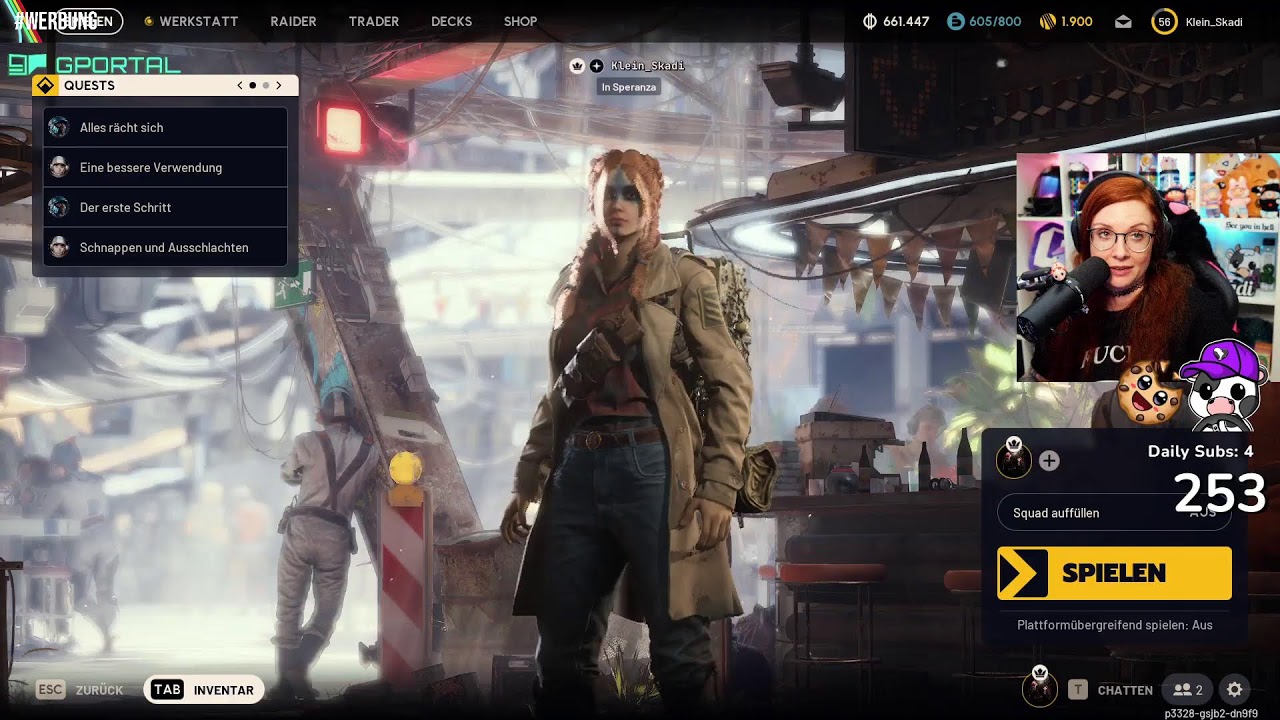This screenshot has width=1280, height=720.
Task: Click the trader portrait beside 'Eine bessere Verwendung'
Action: (59, 167)
